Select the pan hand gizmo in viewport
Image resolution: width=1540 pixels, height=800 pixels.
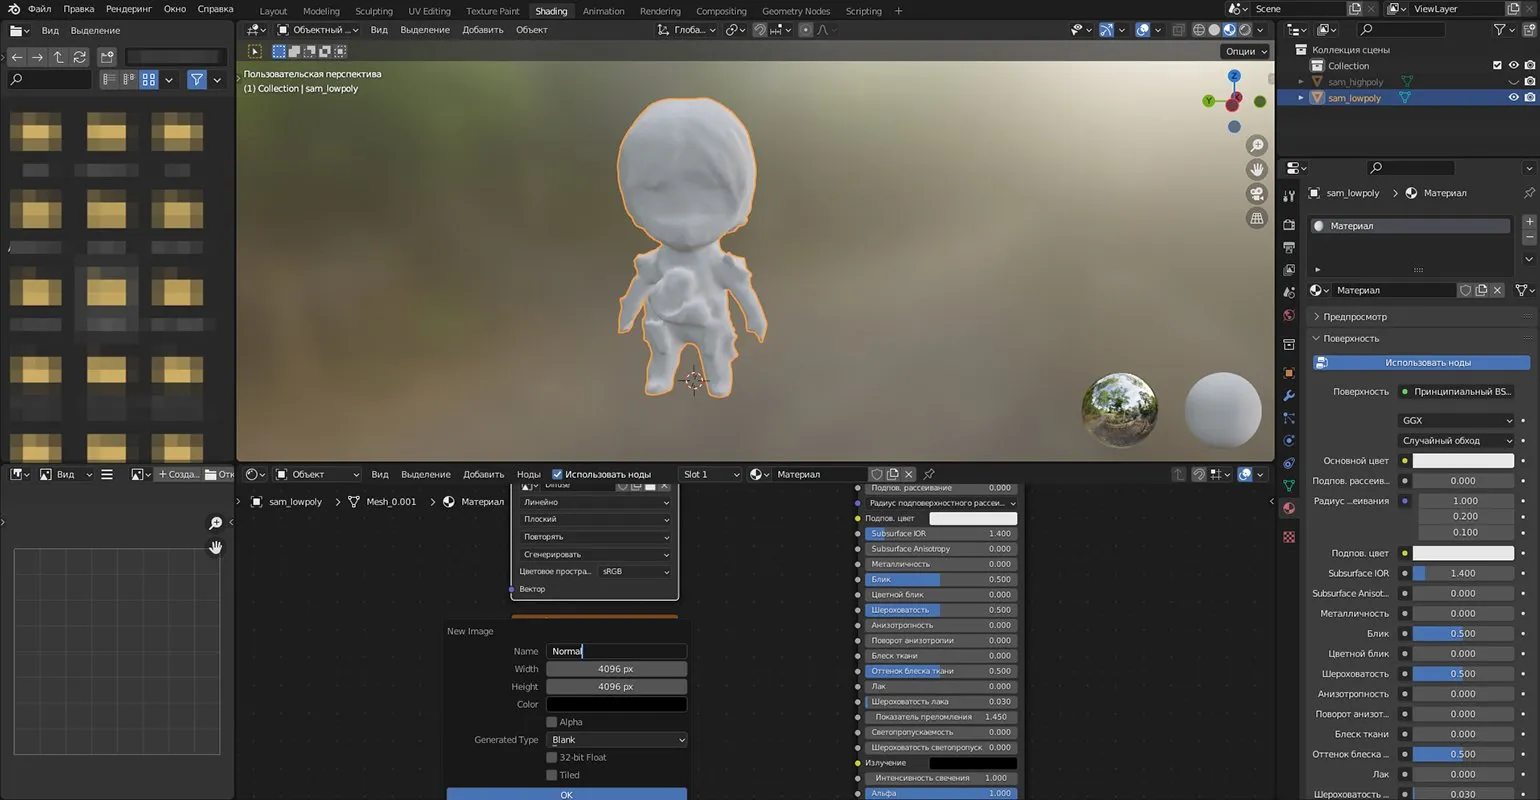tap(1257, 170)
